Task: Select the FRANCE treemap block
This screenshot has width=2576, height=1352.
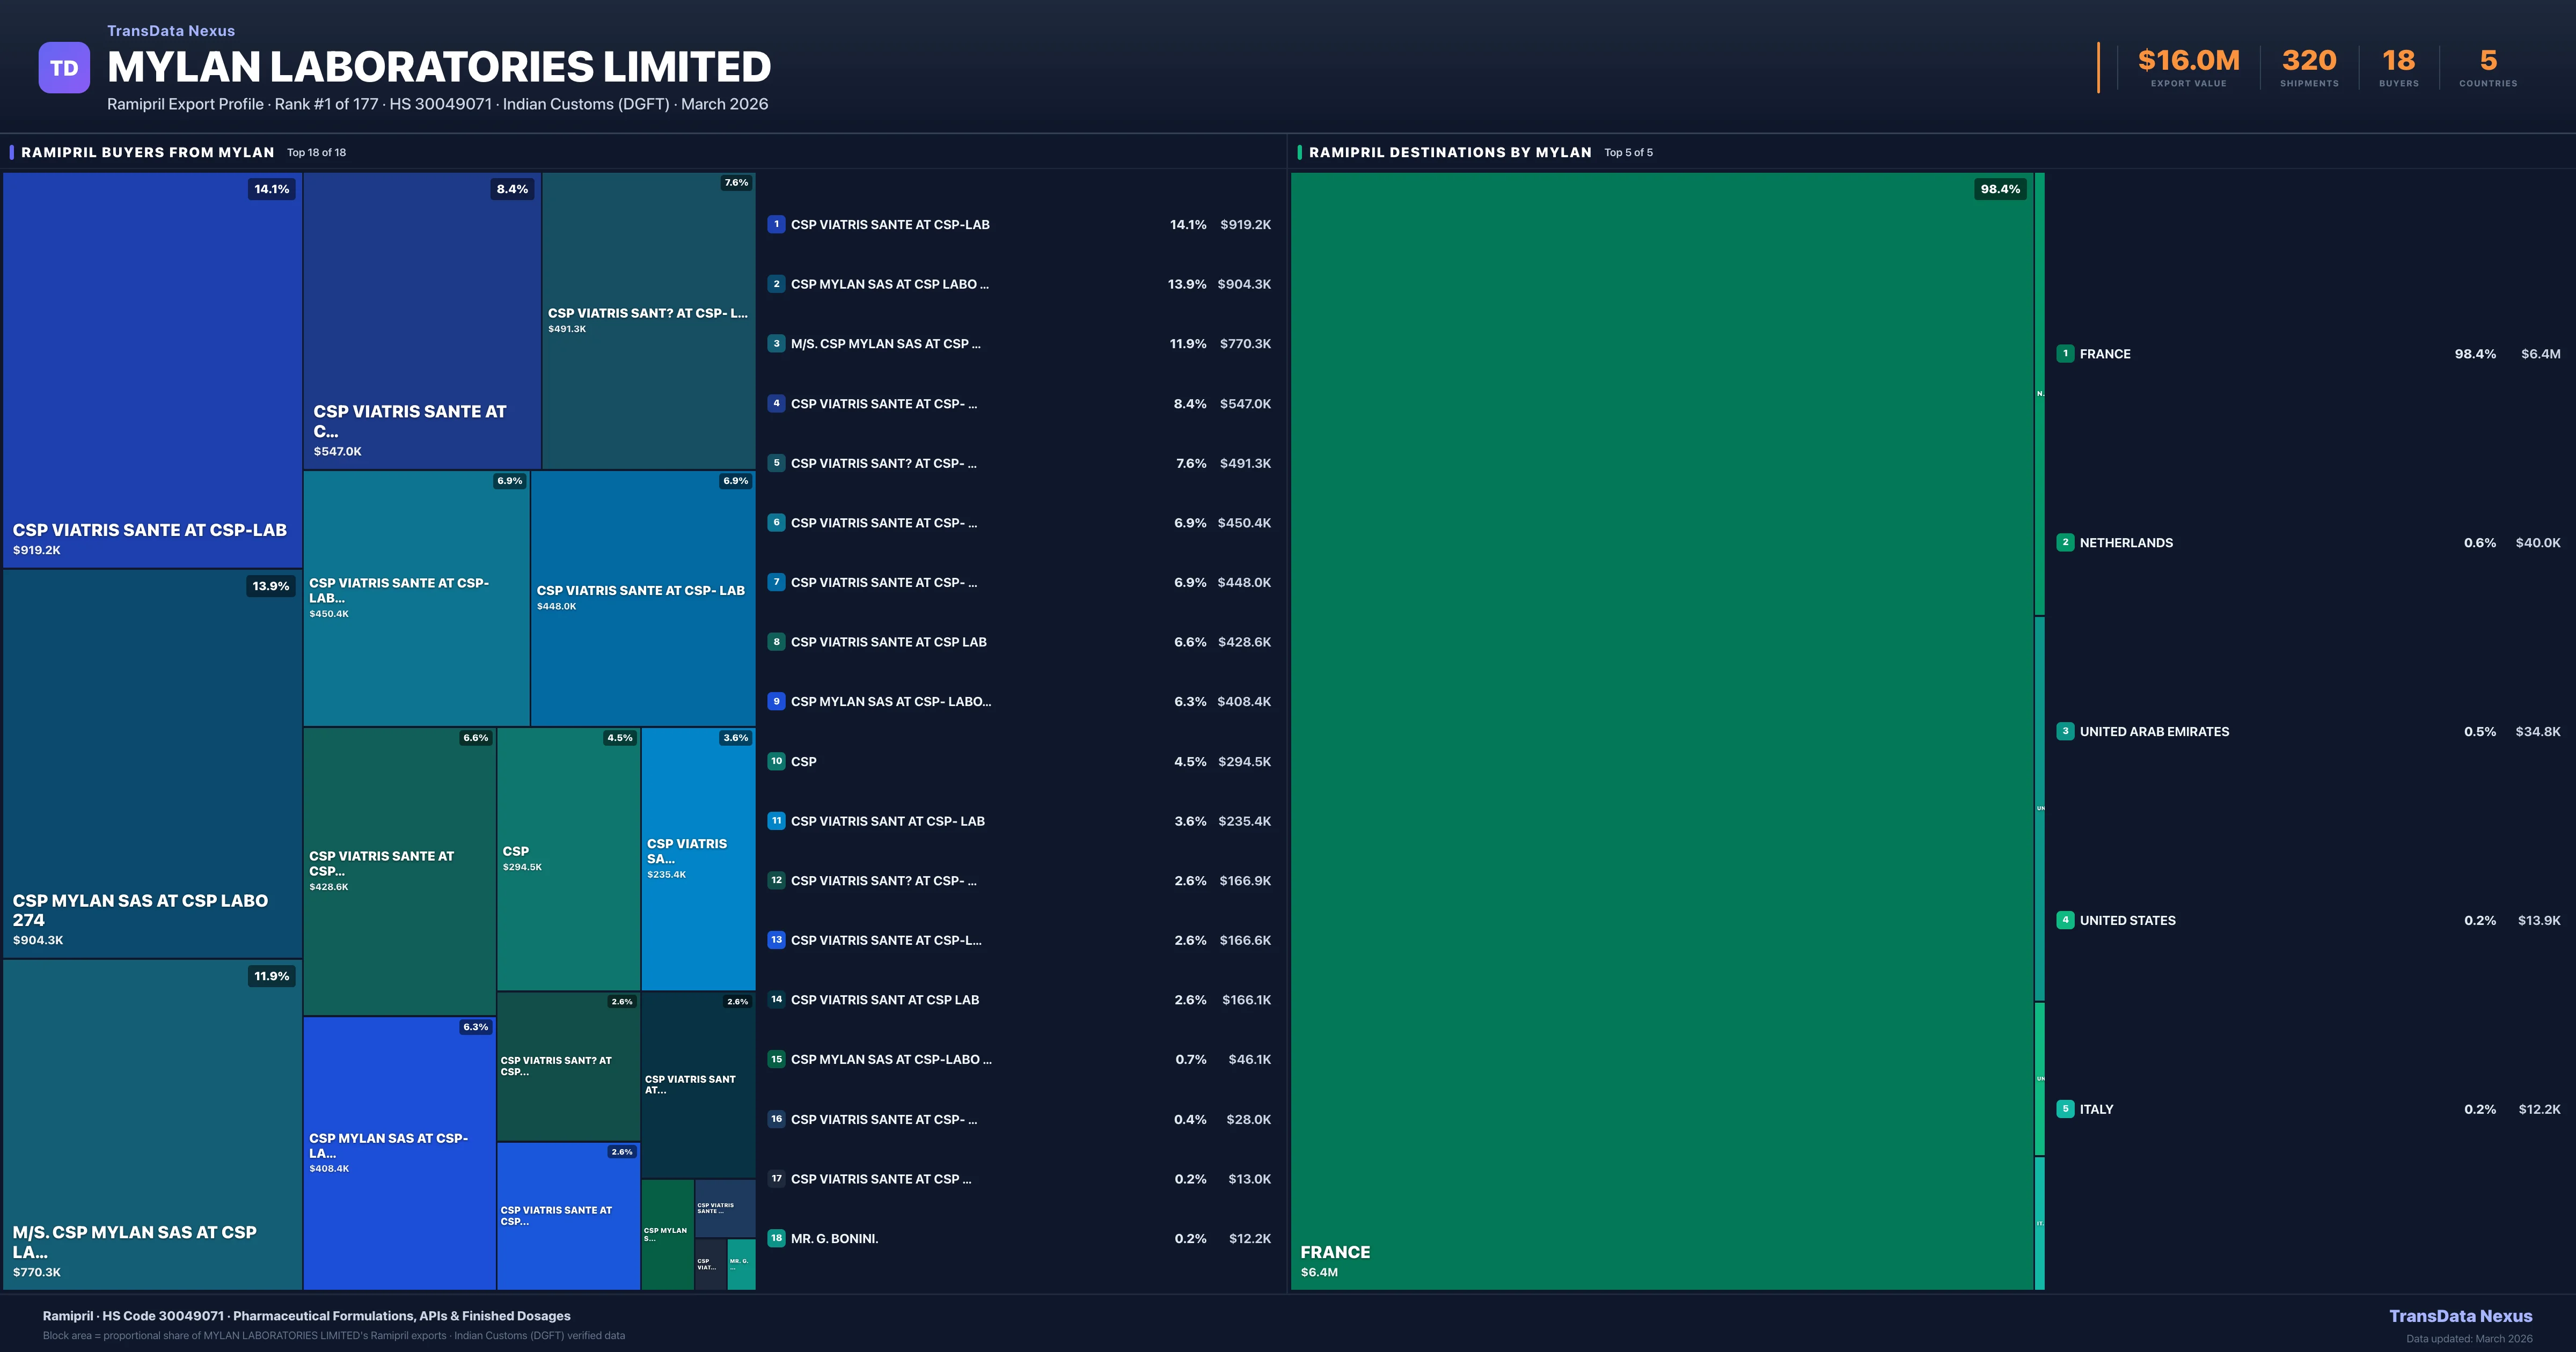Action: (1660, 730)
